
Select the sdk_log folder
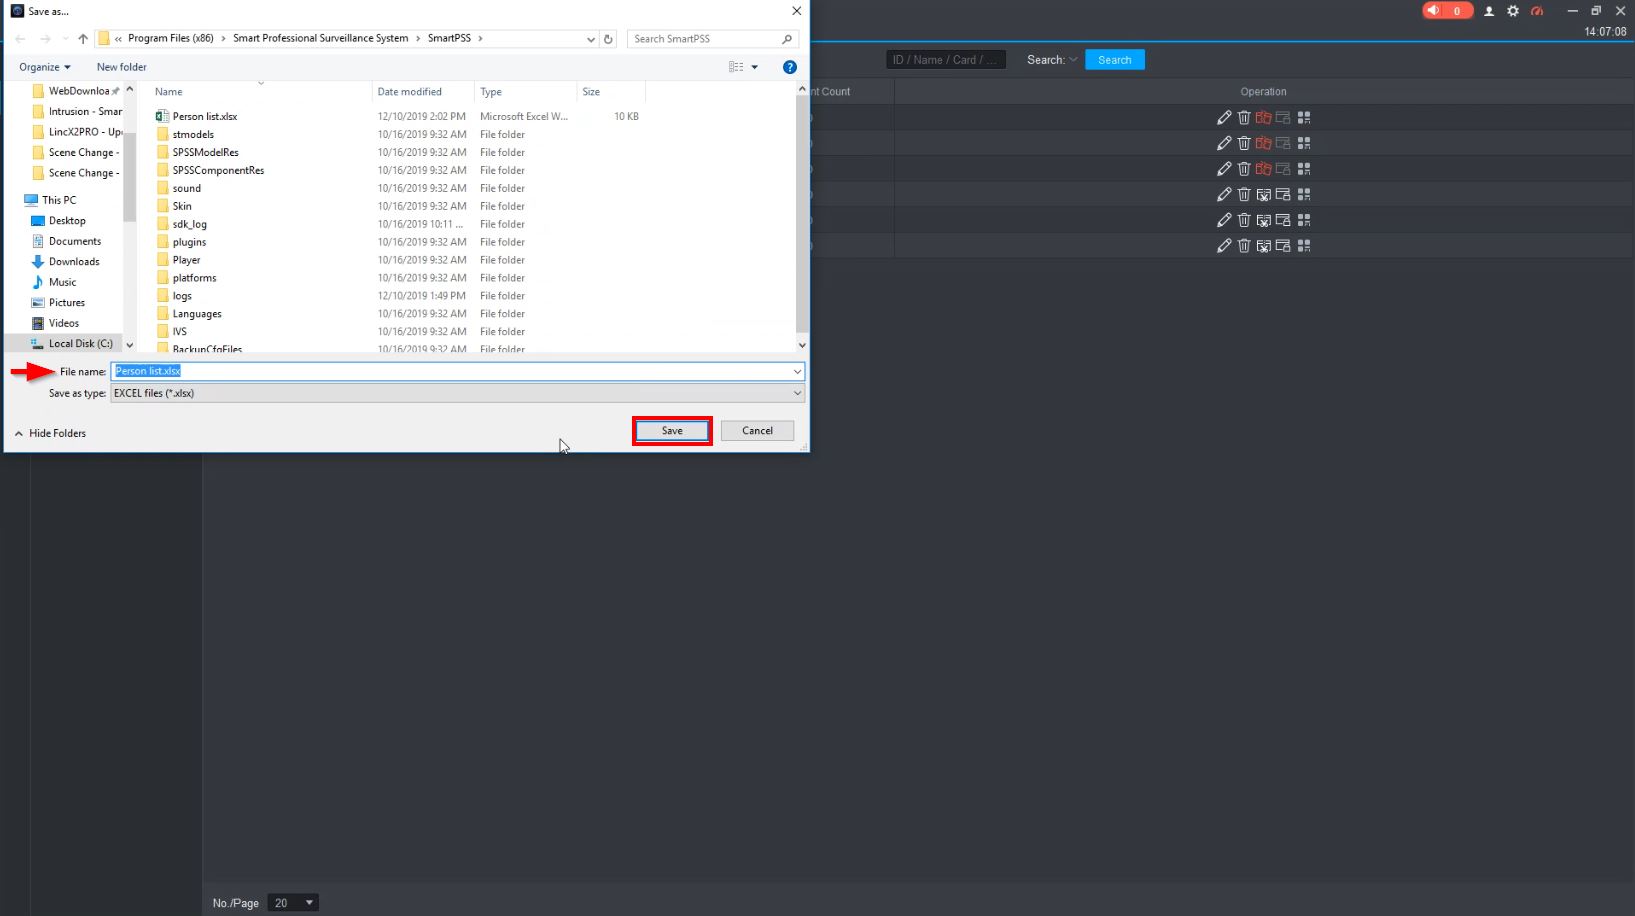[x=189, y=224]
